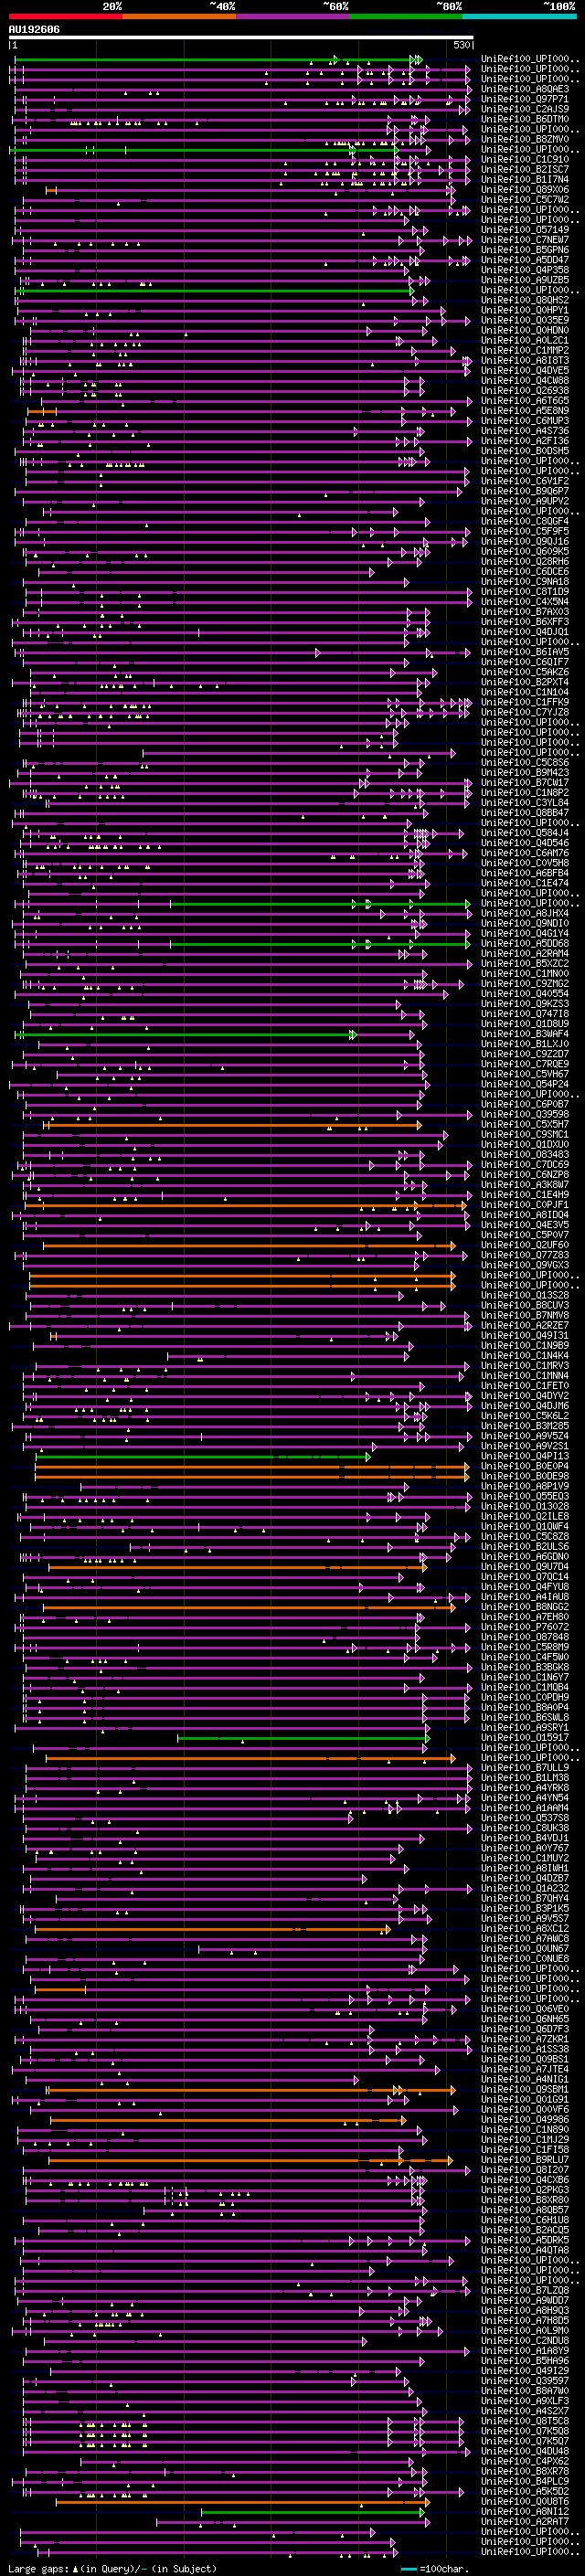Click the orange alignment bar for Q2UF60
This screenshot has width=585, height=2576.
pos(248,1246)
